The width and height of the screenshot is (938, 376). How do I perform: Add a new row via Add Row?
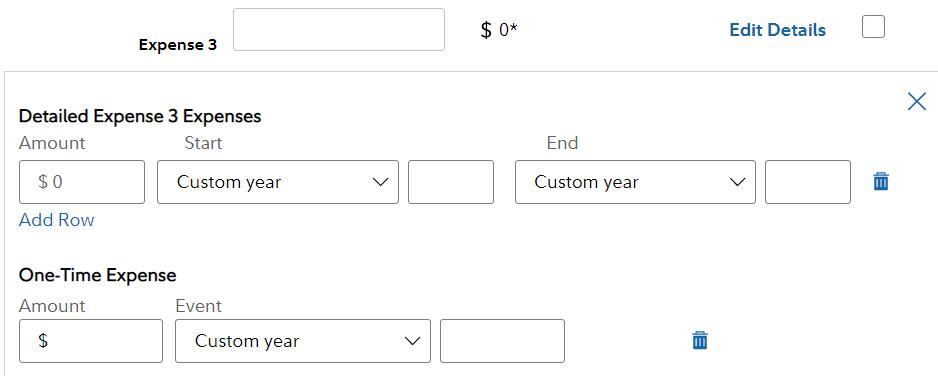[57, 220]
